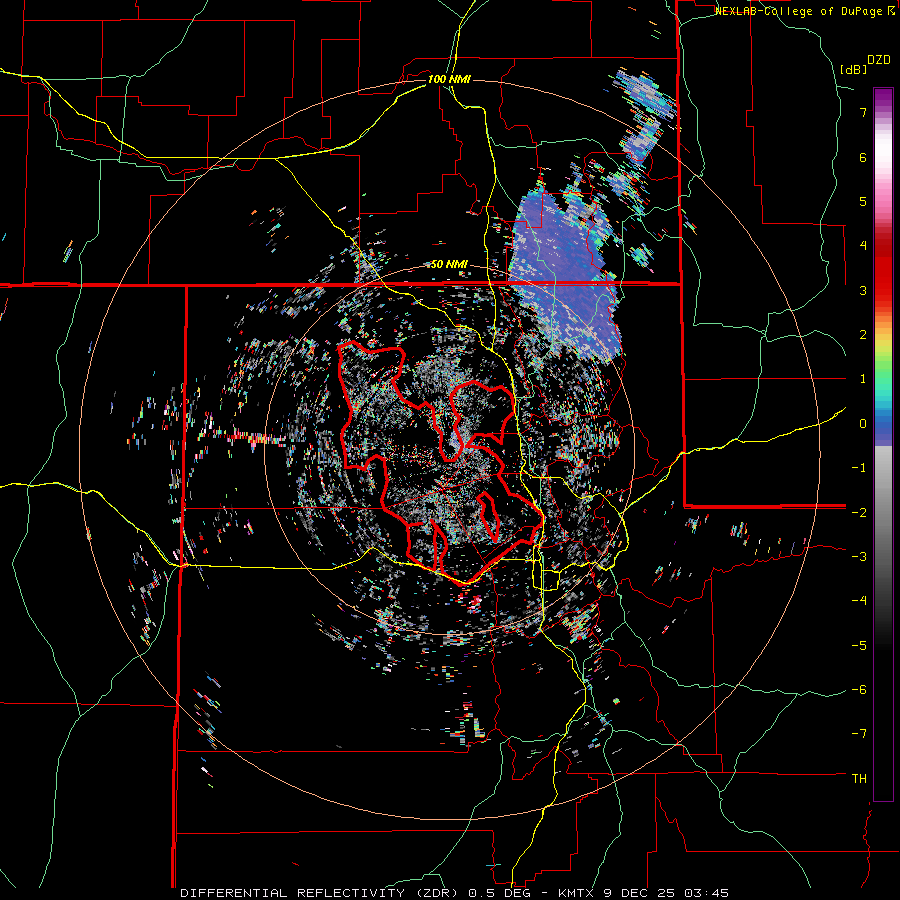The height and width of the screenshot is (900, 900).
Task: Click the -6 value on the color scale
Action: (859, 690)
